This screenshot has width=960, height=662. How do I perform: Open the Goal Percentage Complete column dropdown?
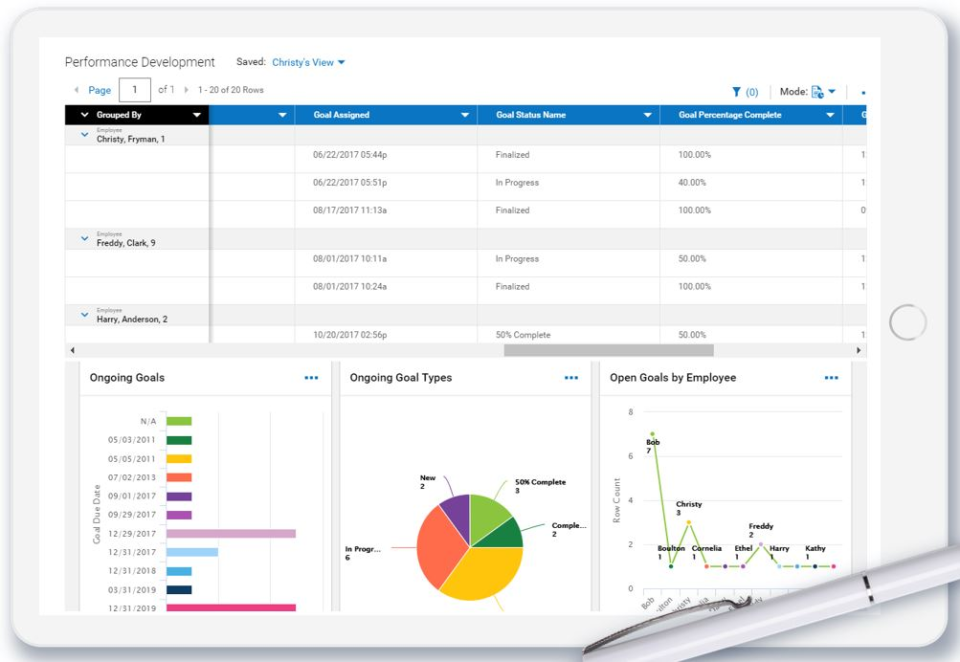[829, 114]
